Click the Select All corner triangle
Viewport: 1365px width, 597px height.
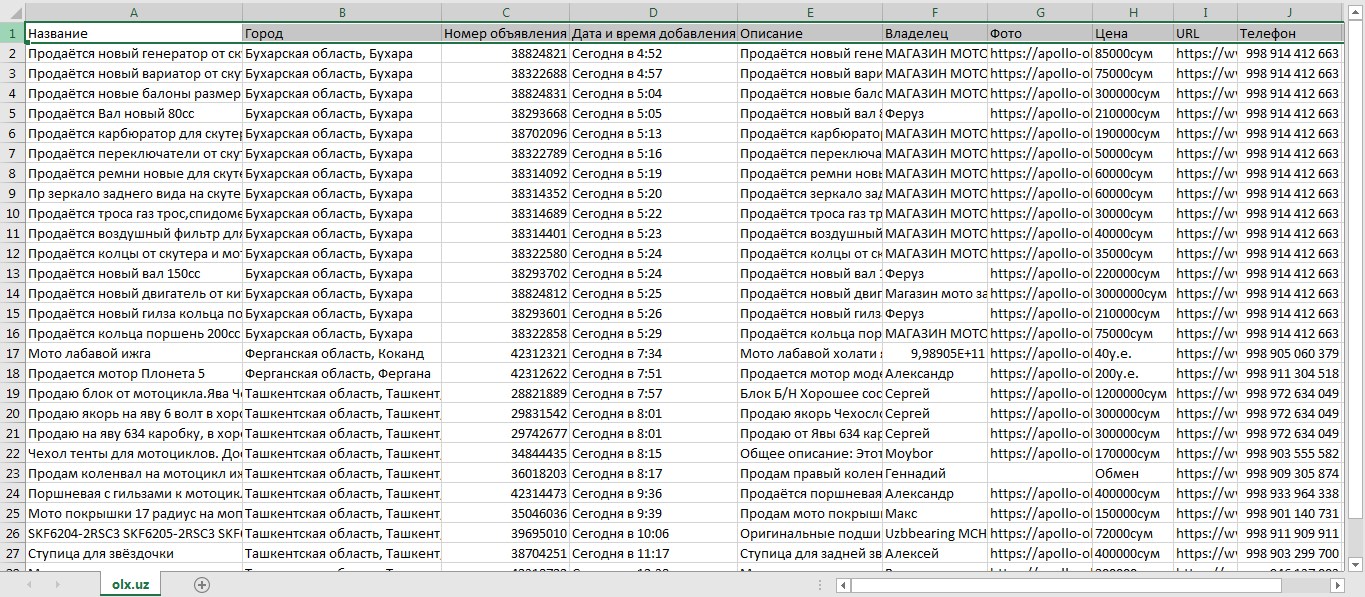12,12
